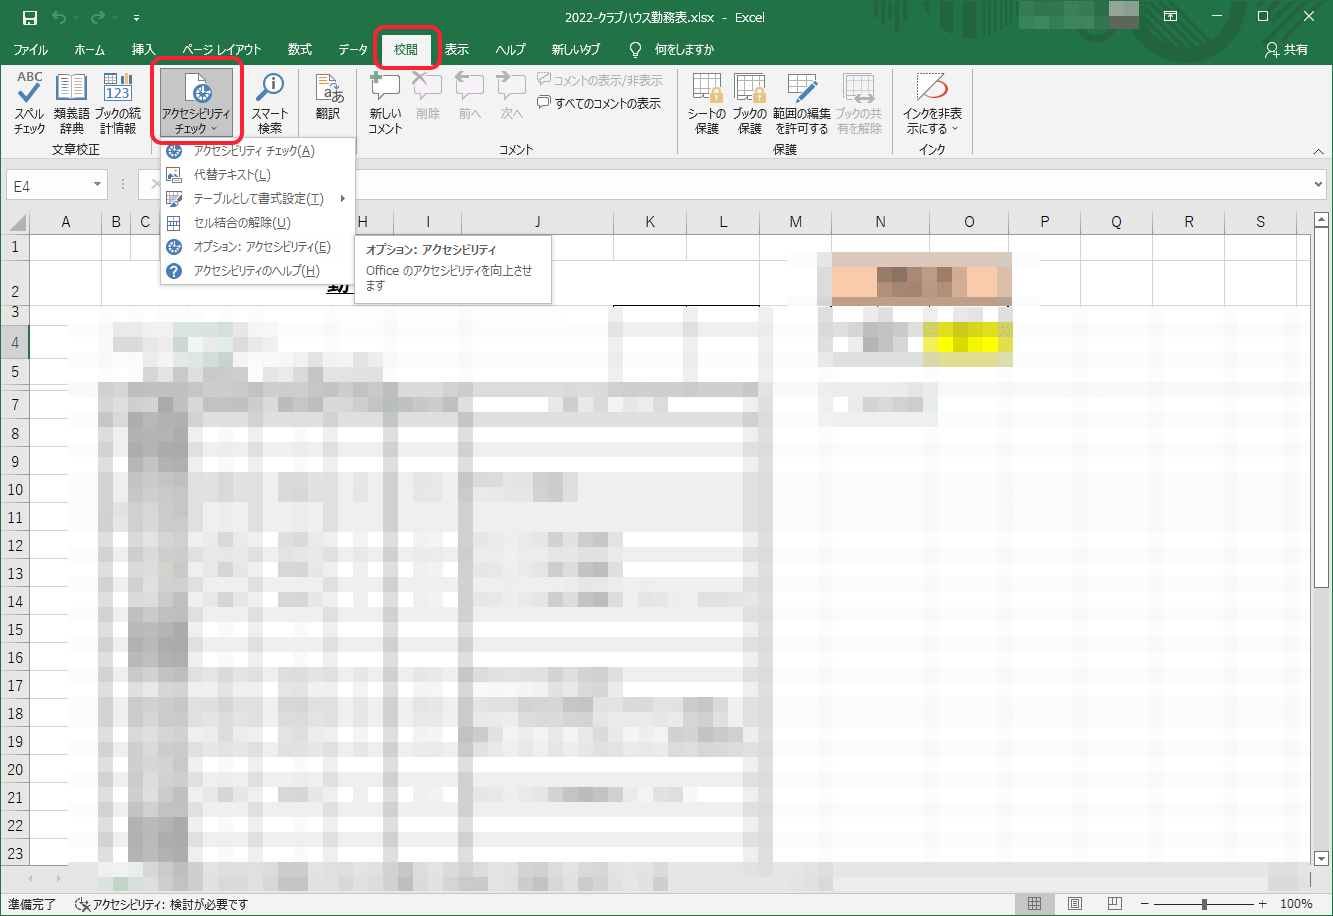
Task: Expand the Hide Ink dropdown arrow
Action: pos(954,129)
